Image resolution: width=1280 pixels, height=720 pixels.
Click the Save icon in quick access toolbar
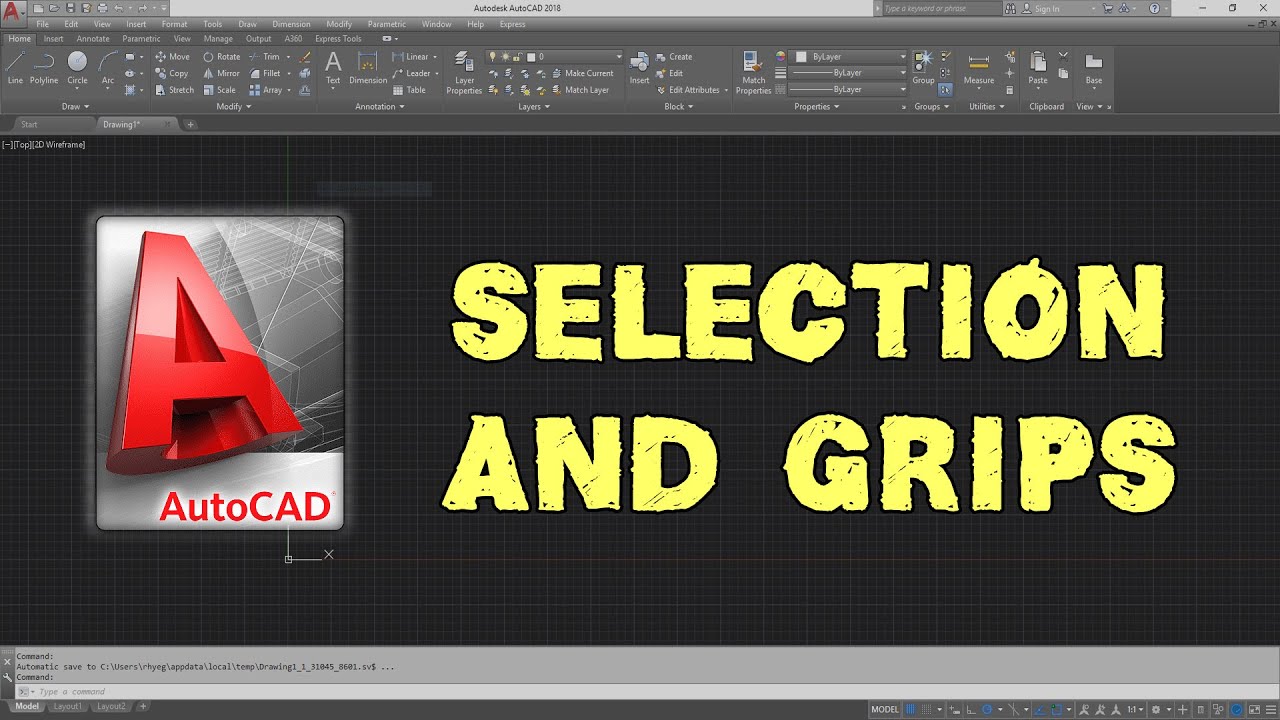pyautogui.click(x=70, y=8)
